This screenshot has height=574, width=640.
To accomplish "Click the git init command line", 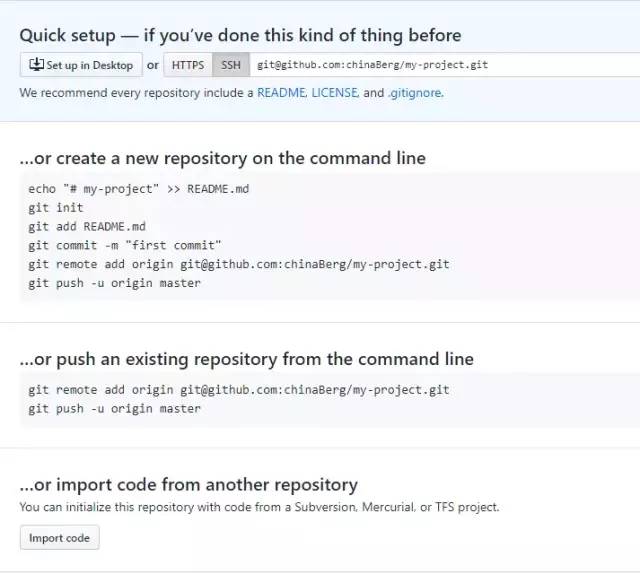I will (56, 208).
